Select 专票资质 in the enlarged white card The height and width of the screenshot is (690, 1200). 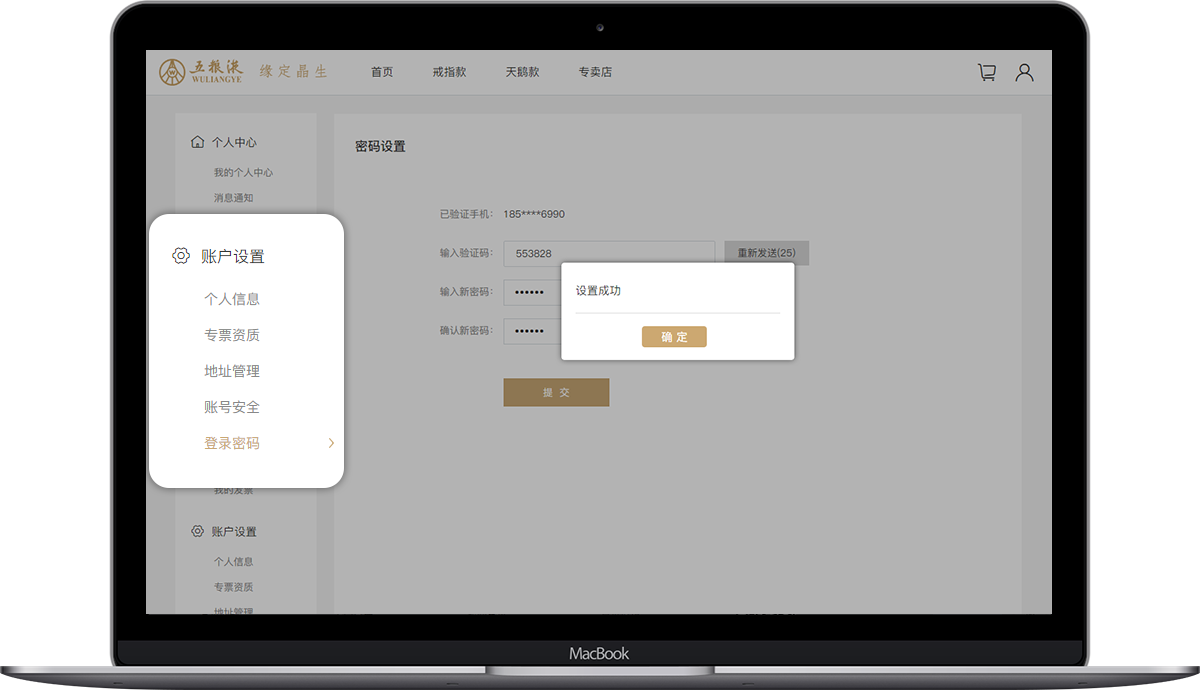pyautogui.click(x=232, y=335)
